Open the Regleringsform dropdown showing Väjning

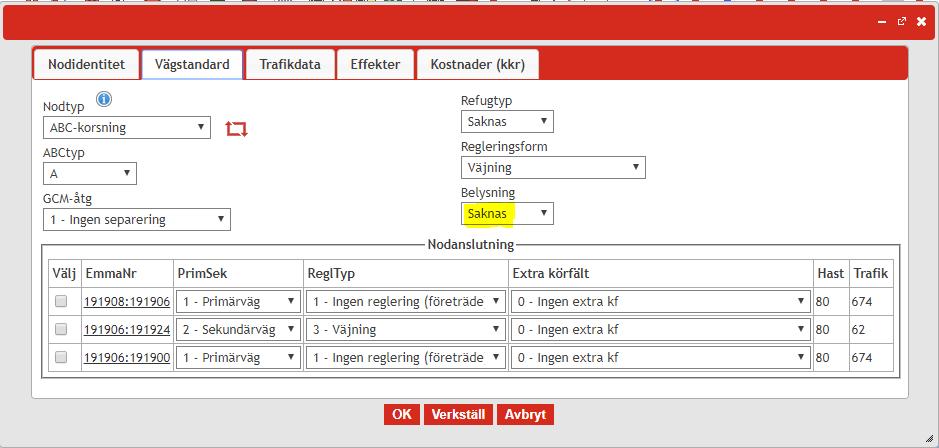click(x=553, y=168)
